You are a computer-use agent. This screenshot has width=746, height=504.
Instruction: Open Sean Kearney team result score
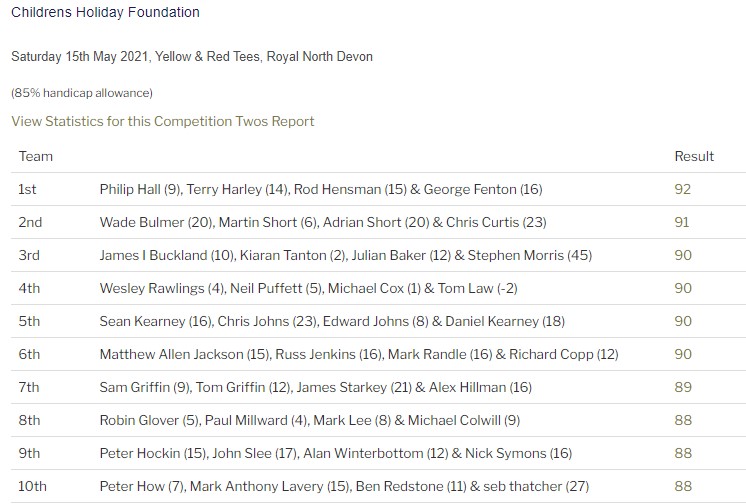tap(683, 321)
